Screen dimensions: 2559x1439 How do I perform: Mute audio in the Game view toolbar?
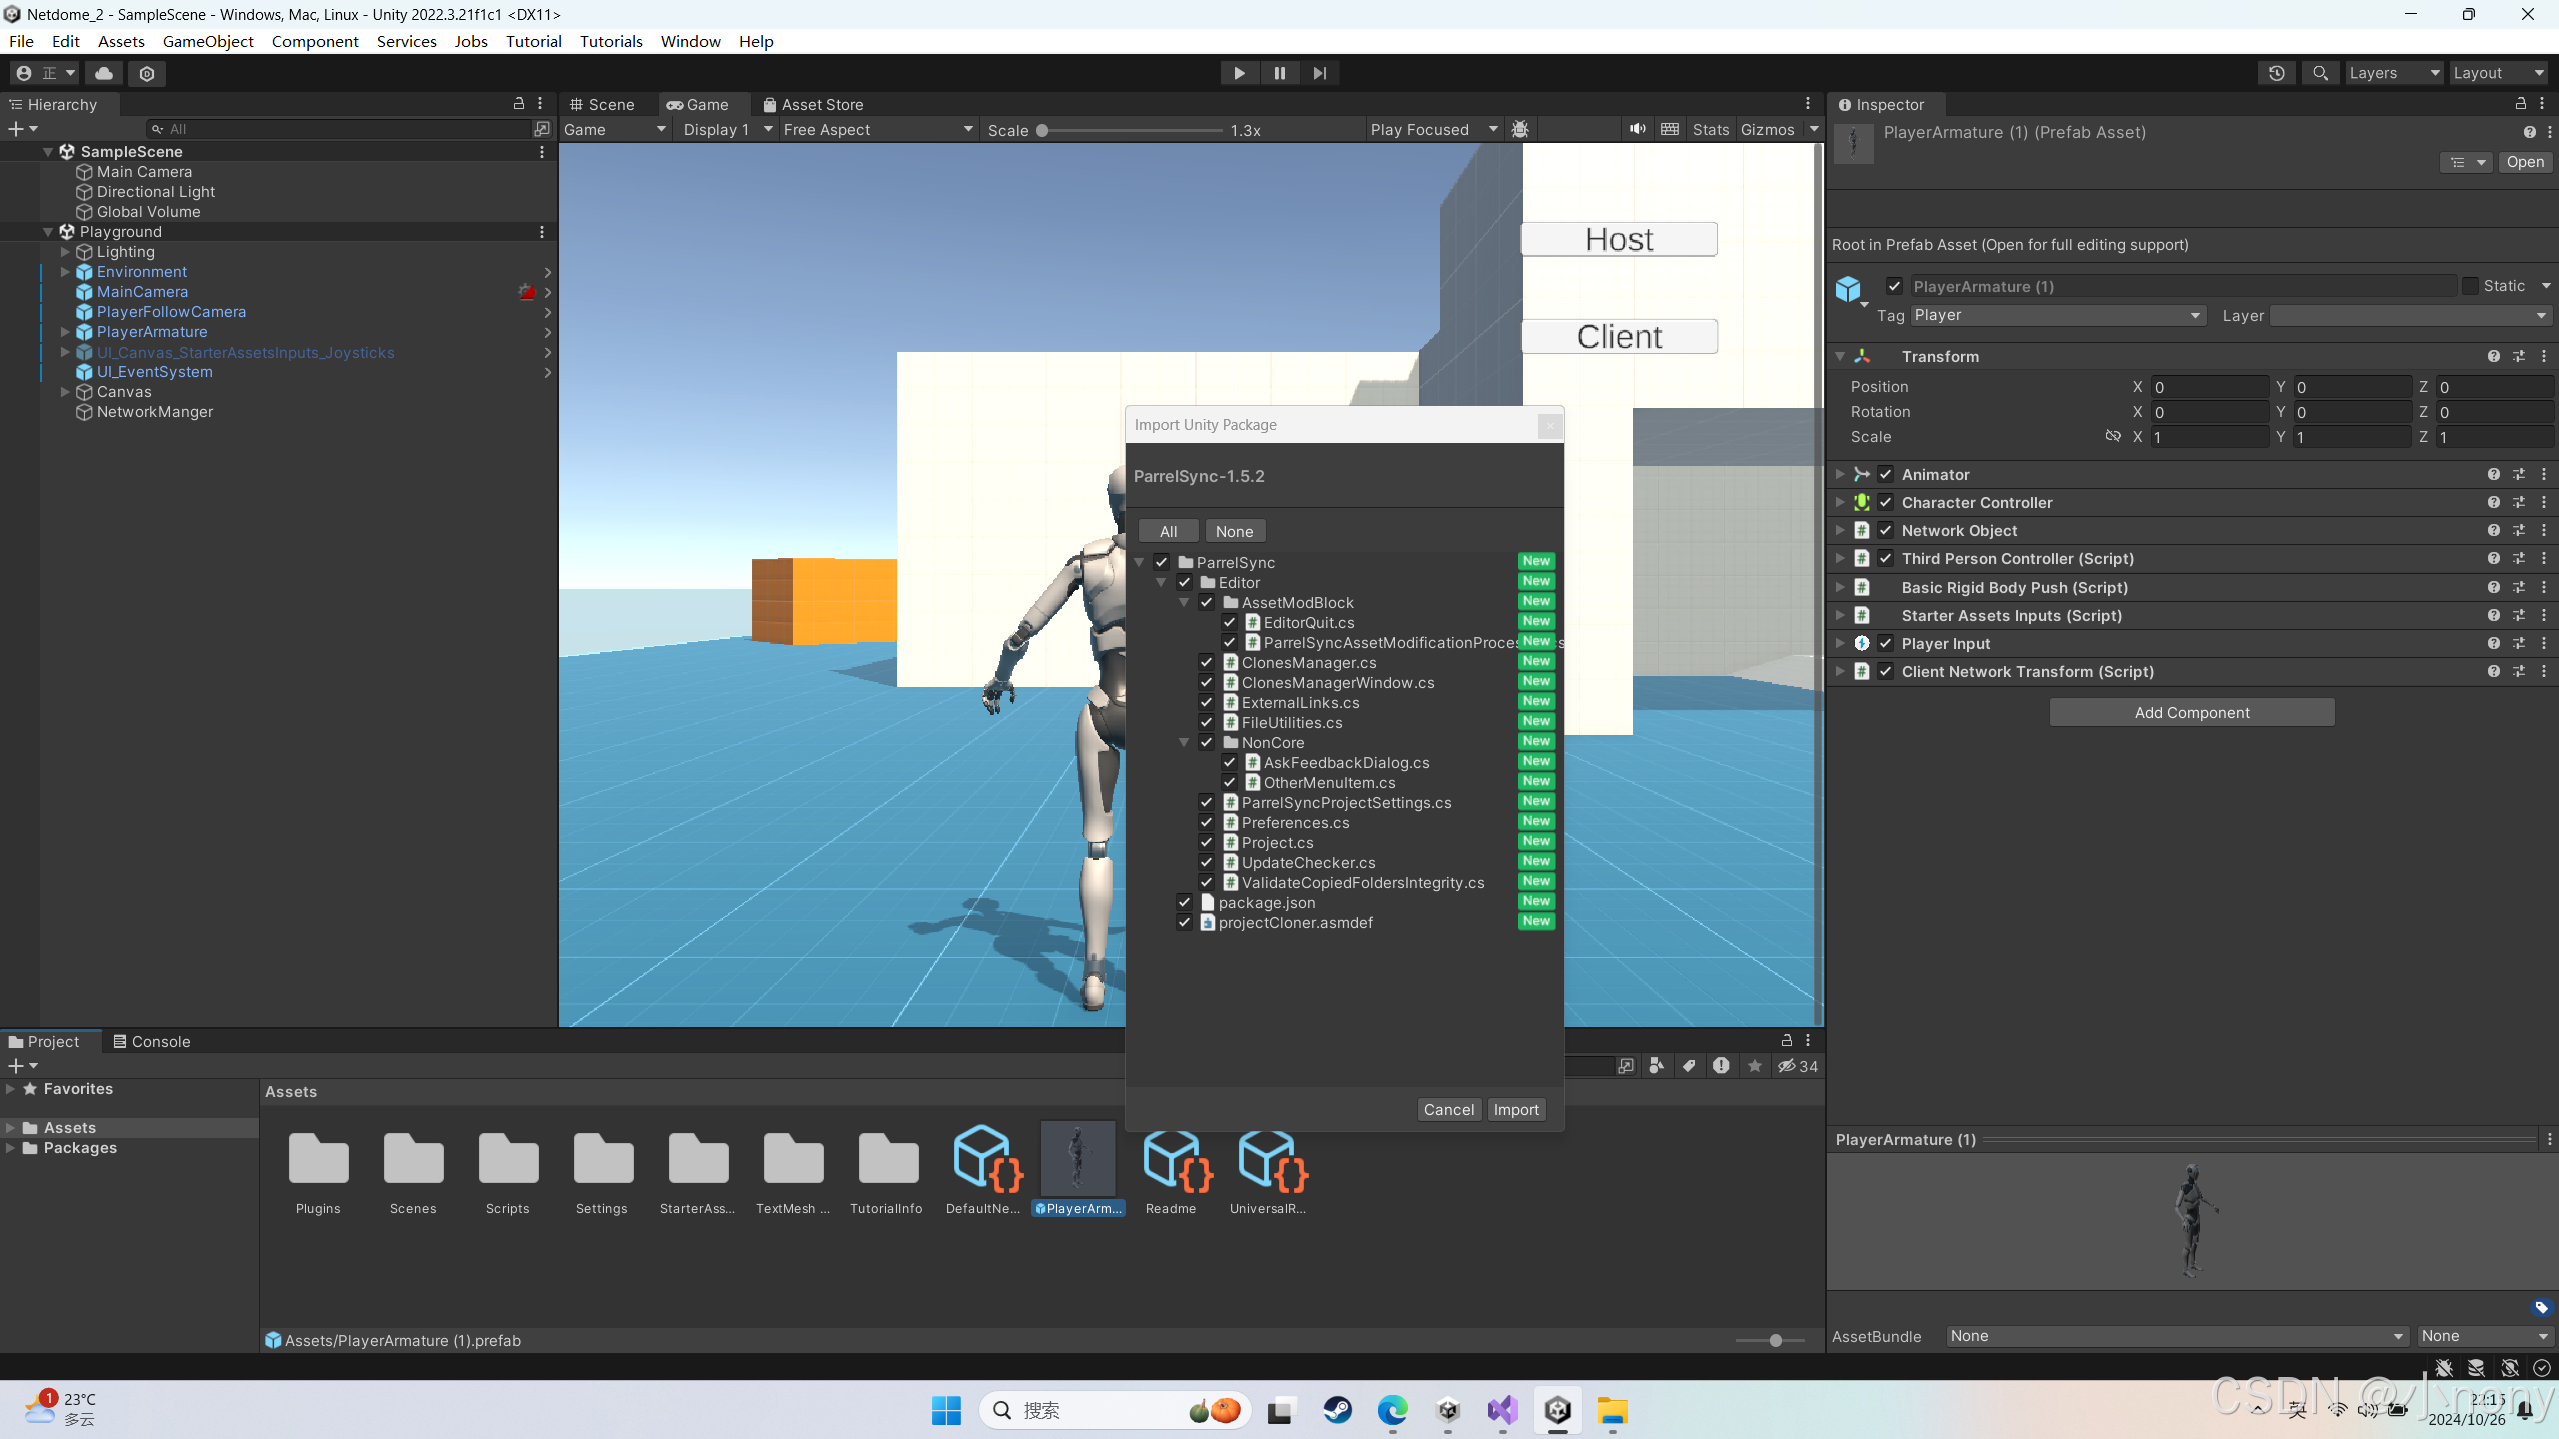(1637, 129)
